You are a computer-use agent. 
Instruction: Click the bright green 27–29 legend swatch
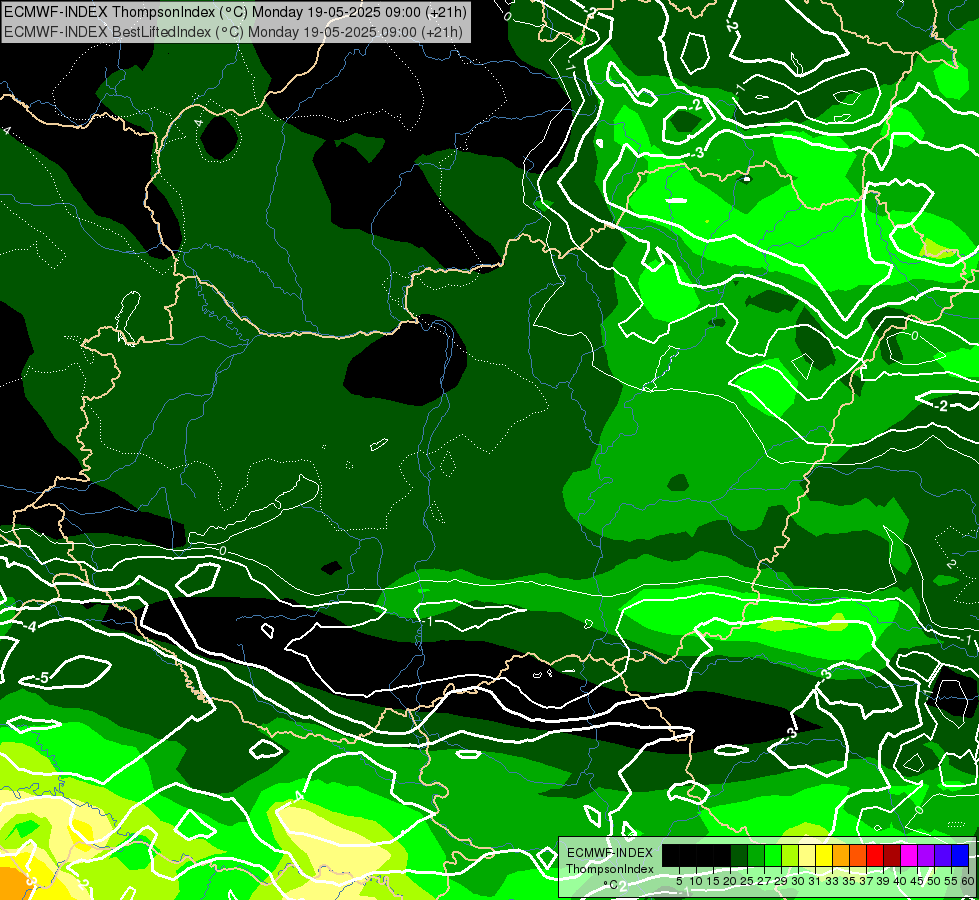[x=773, y=855]
